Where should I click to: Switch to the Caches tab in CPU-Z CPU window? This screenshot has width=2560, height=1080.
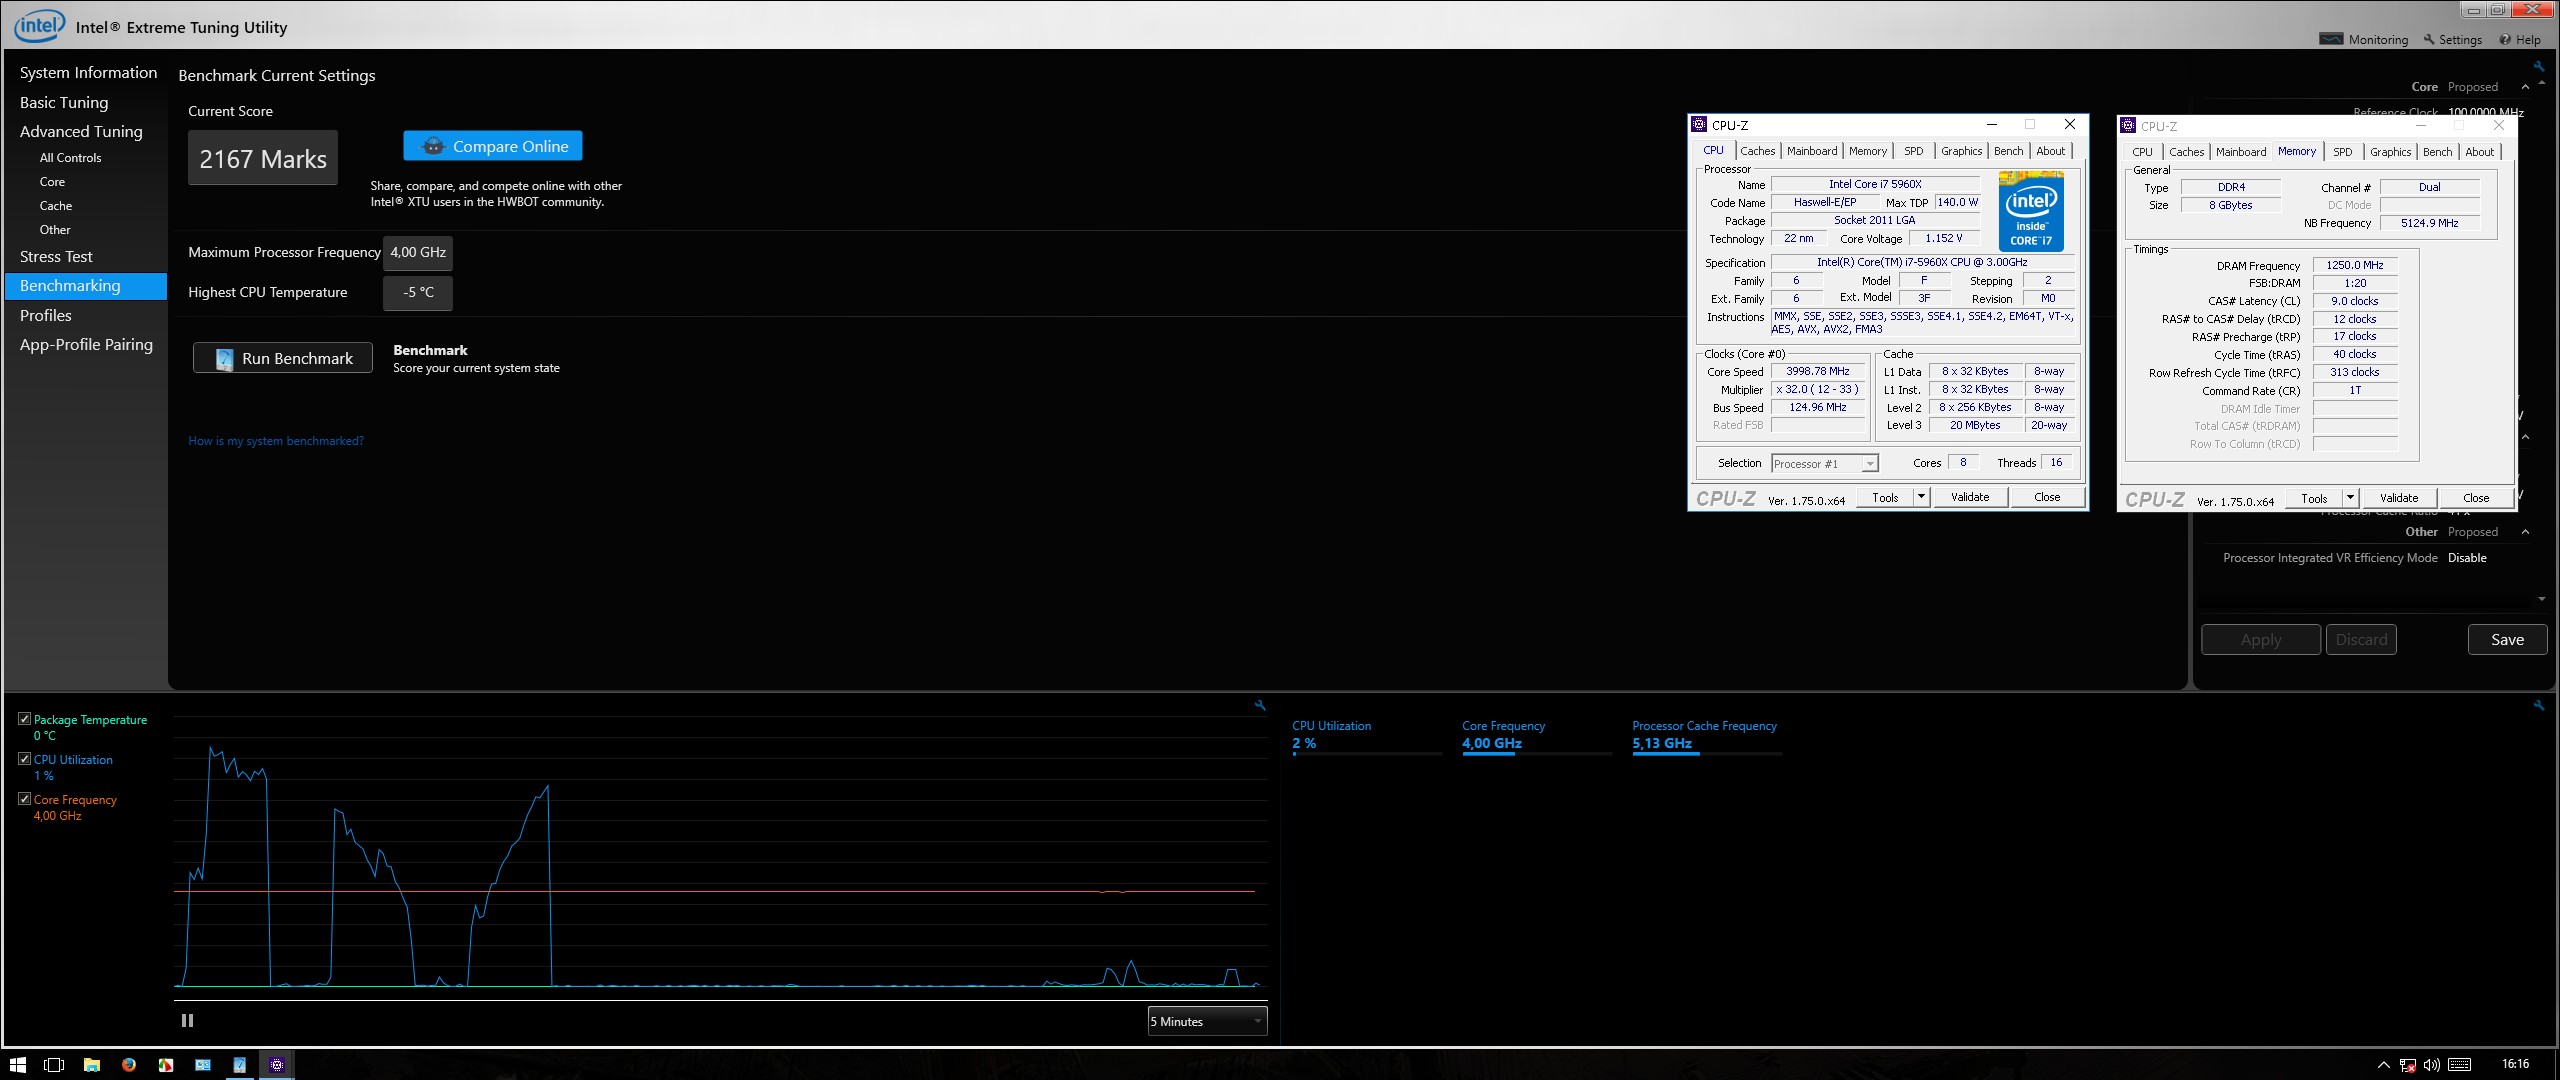coord(1758,151)
